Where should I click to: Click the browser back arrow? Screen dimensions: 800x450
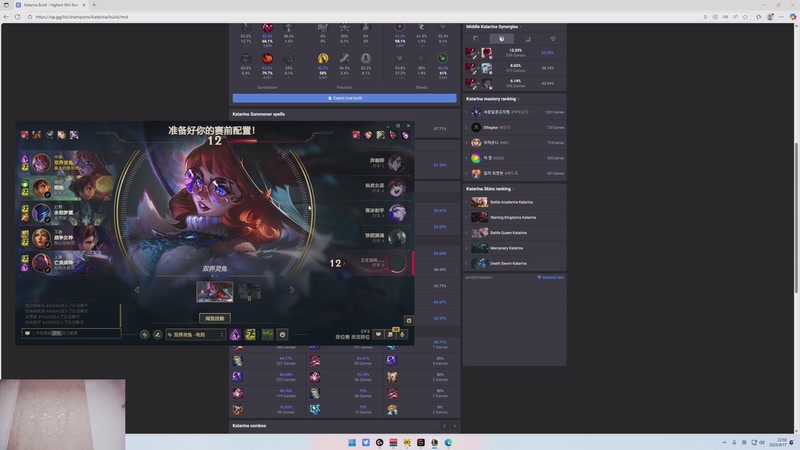pos(6,17)
